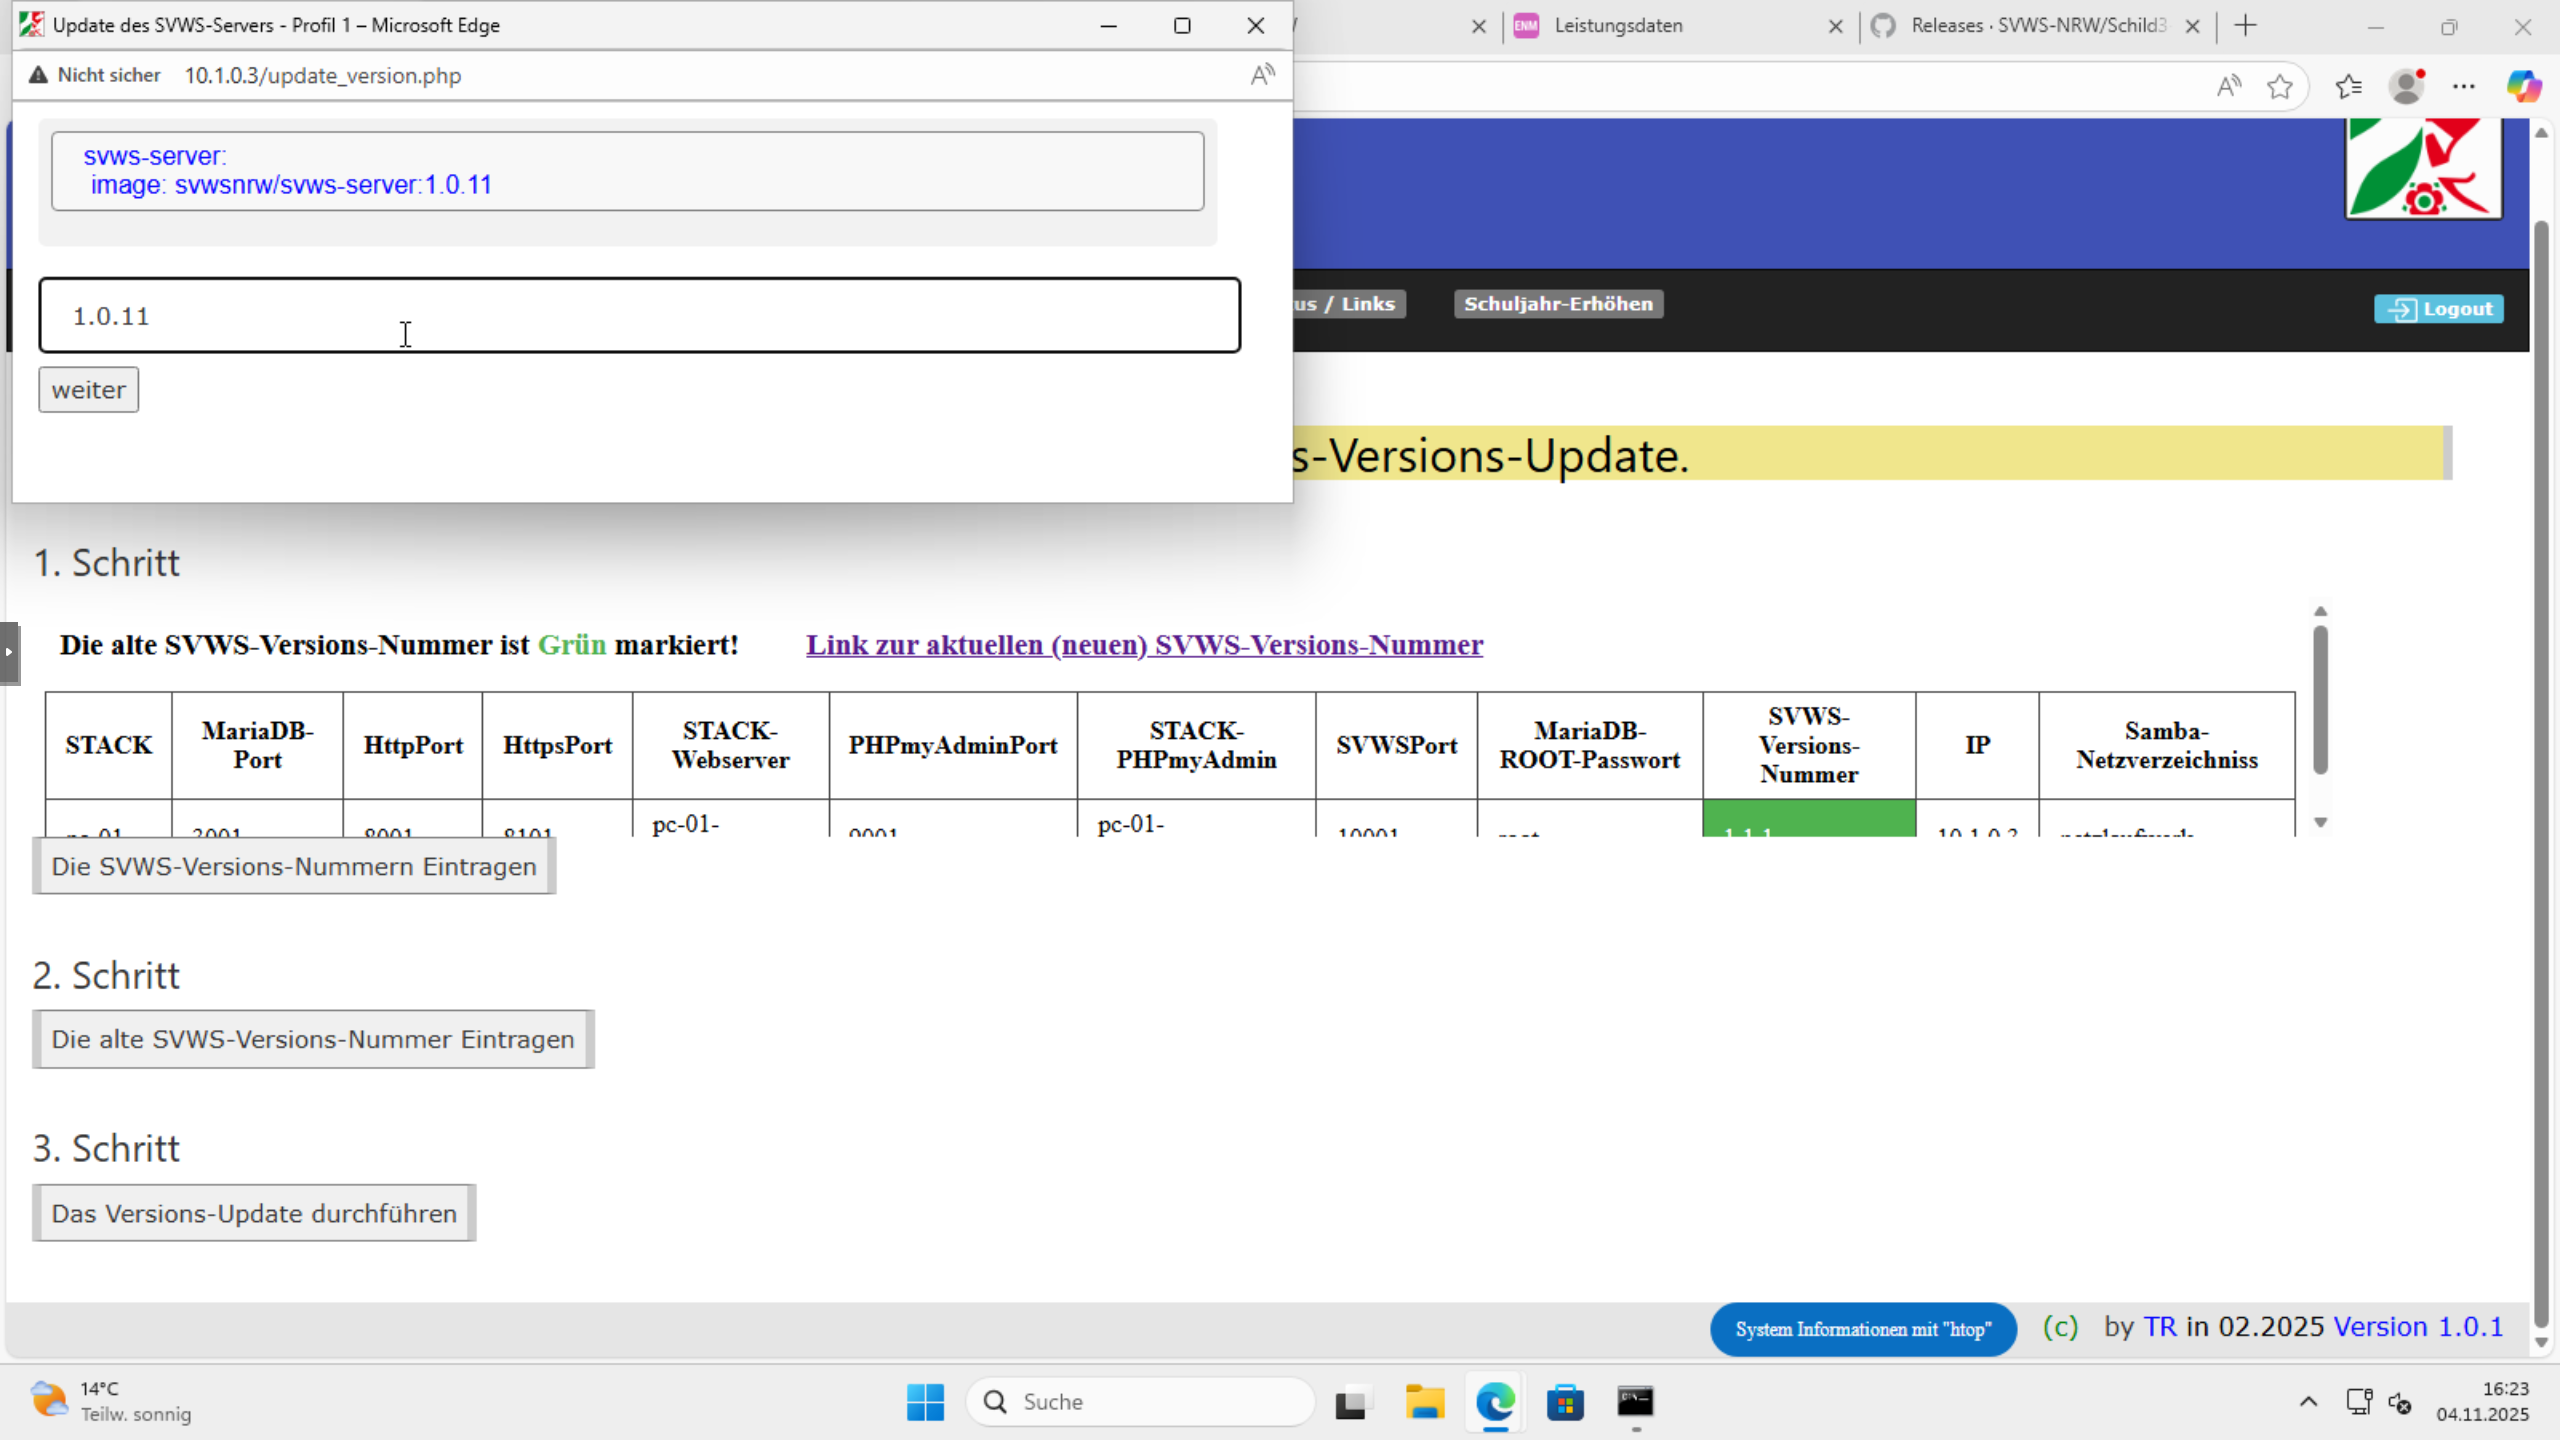Click 'Die SVWS-Versions-Nummern Eintragen' button

tap(294, 866)
